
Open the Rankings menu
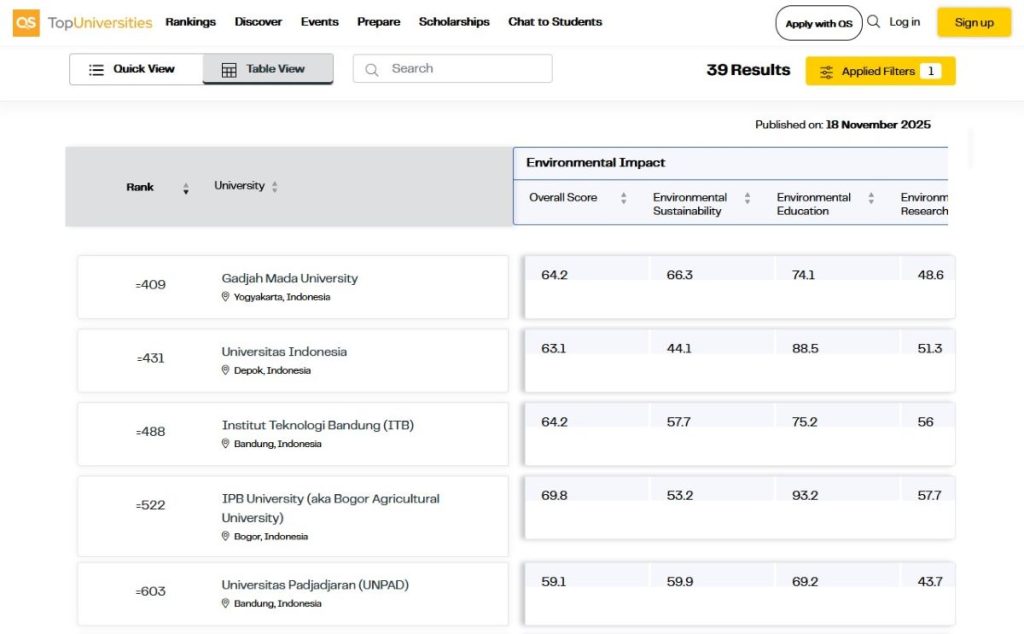[191, 22]
